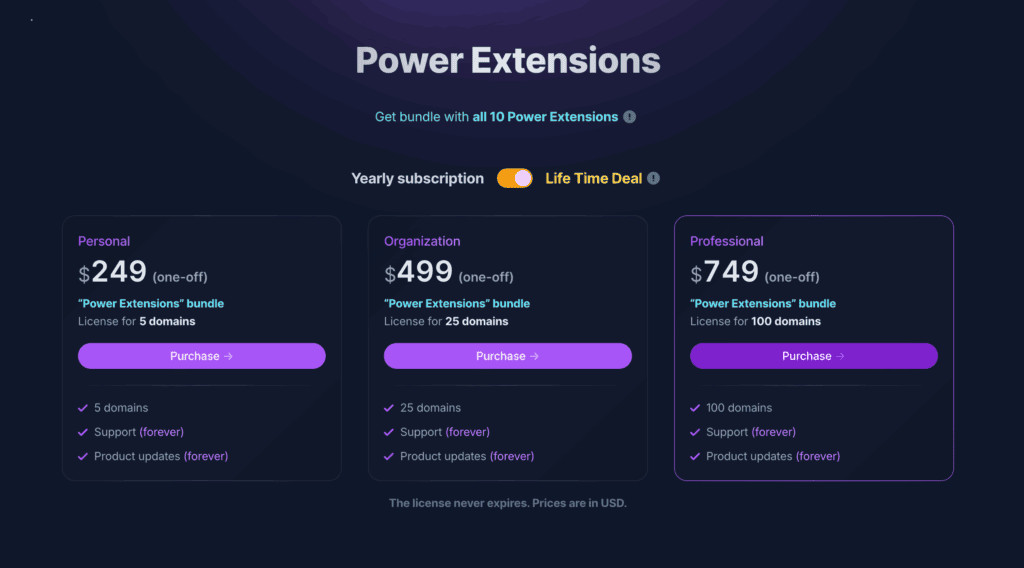Viewport: 1024px width, 568px height.
Task: Click the Personal plan heading
Action: tap(104, 241)
